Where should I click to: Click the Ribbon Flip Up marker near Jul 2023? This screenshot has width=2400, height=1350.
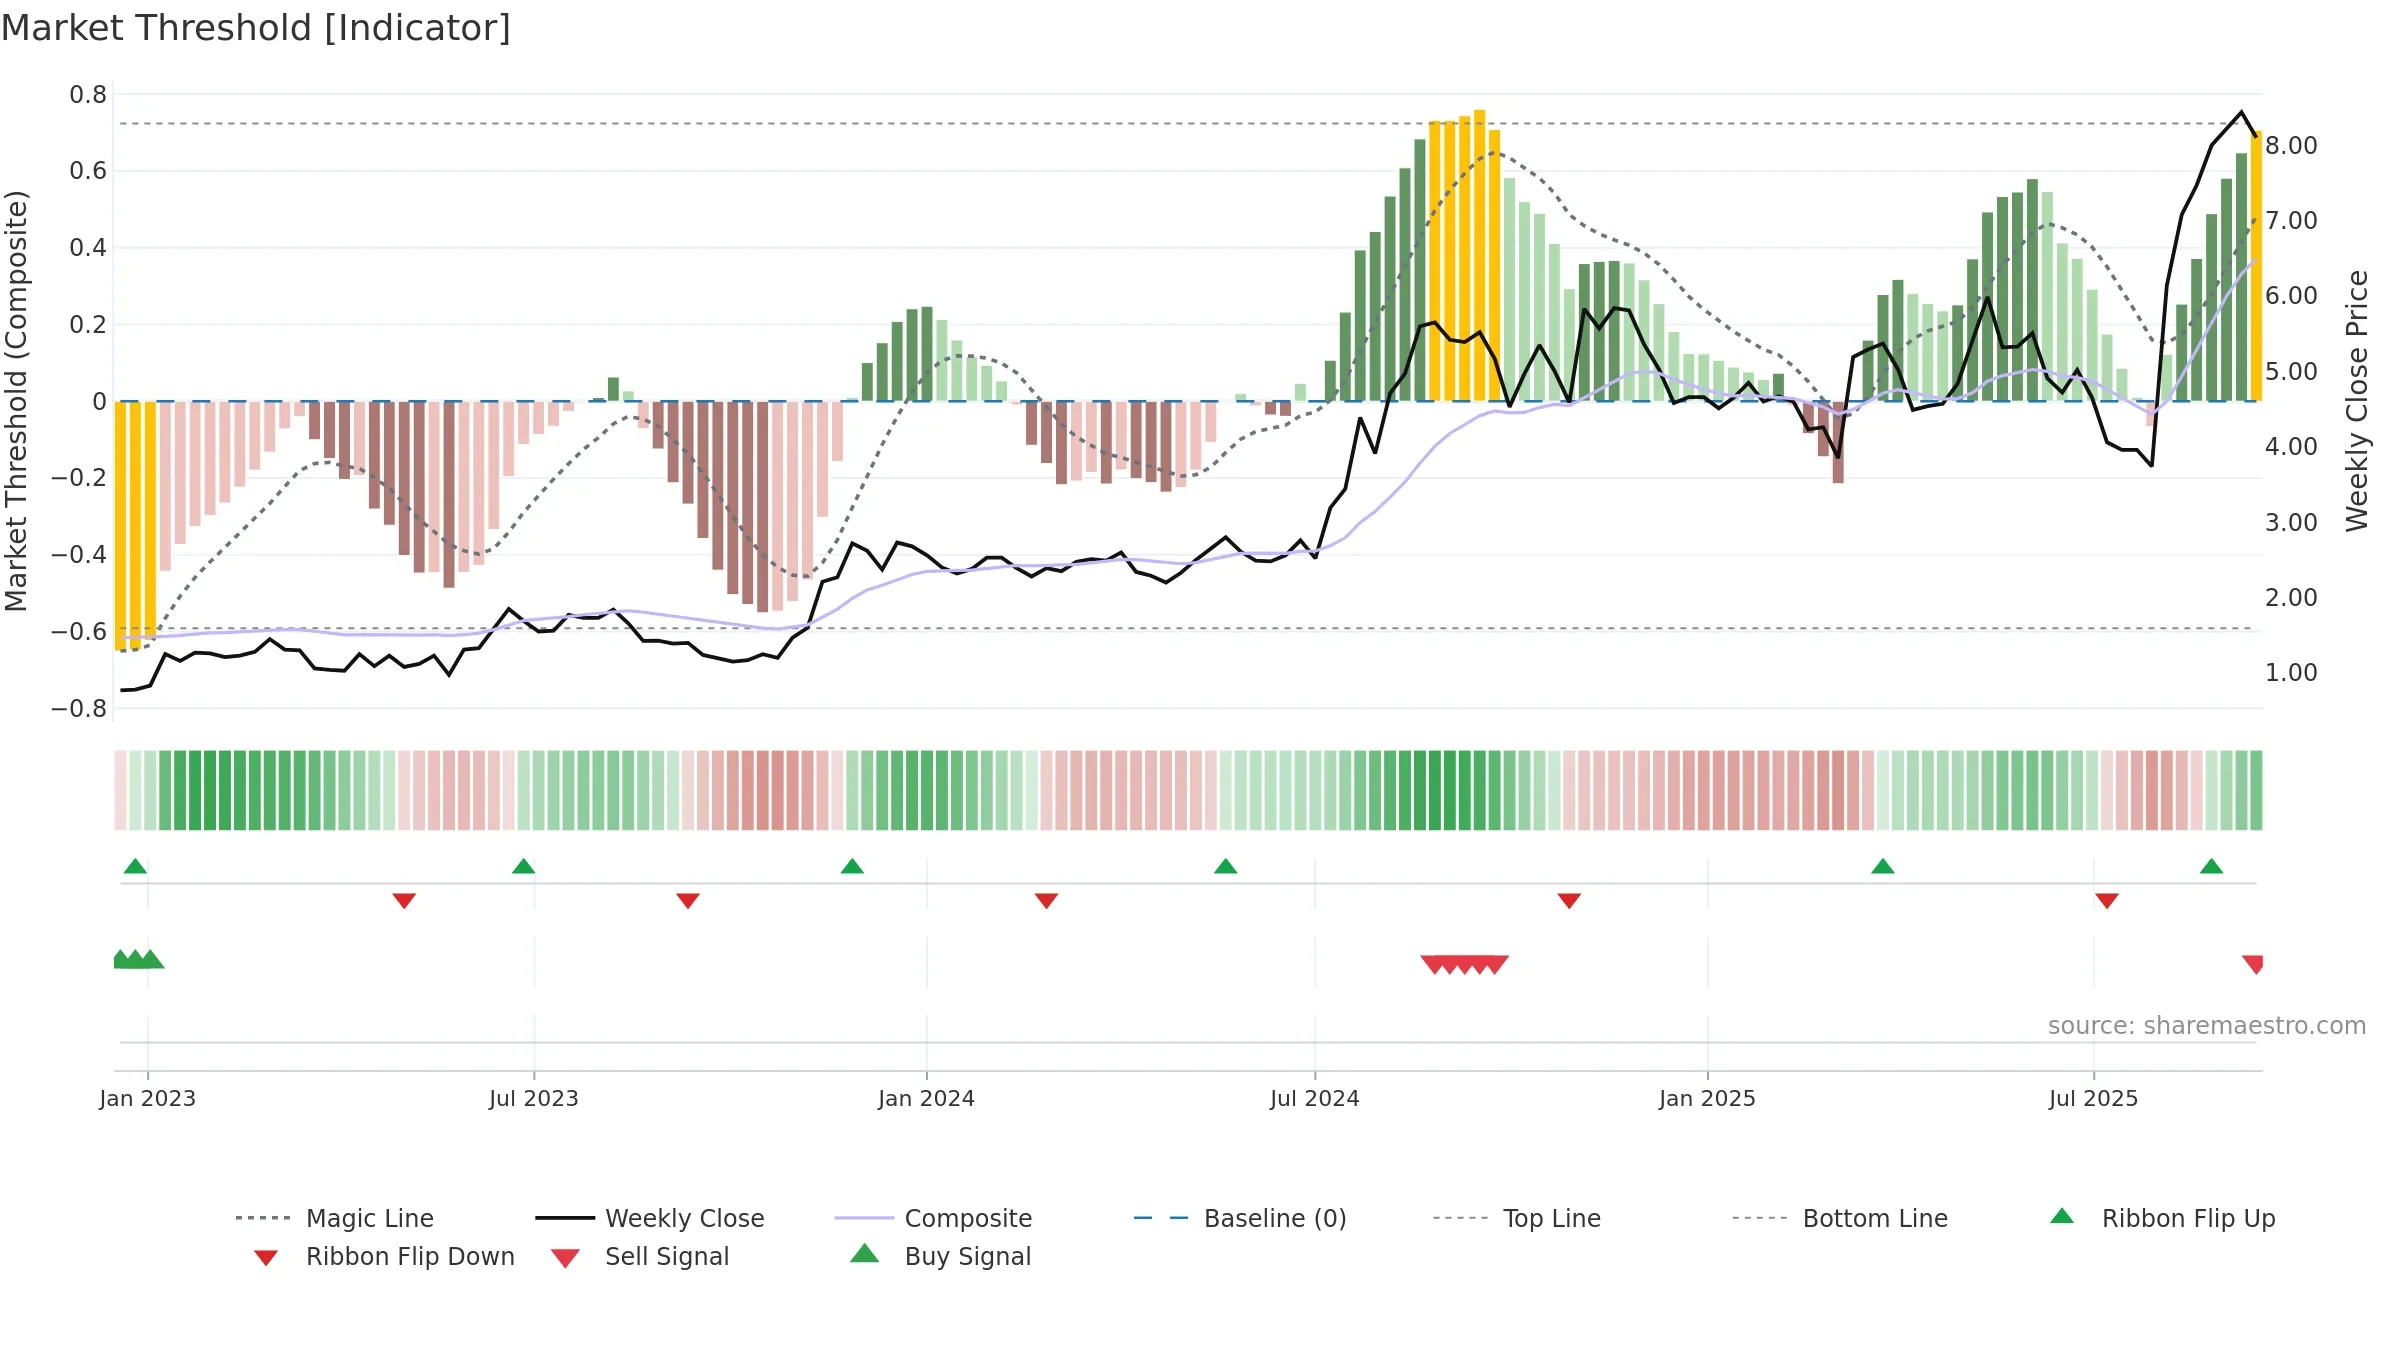click(523, 866)
